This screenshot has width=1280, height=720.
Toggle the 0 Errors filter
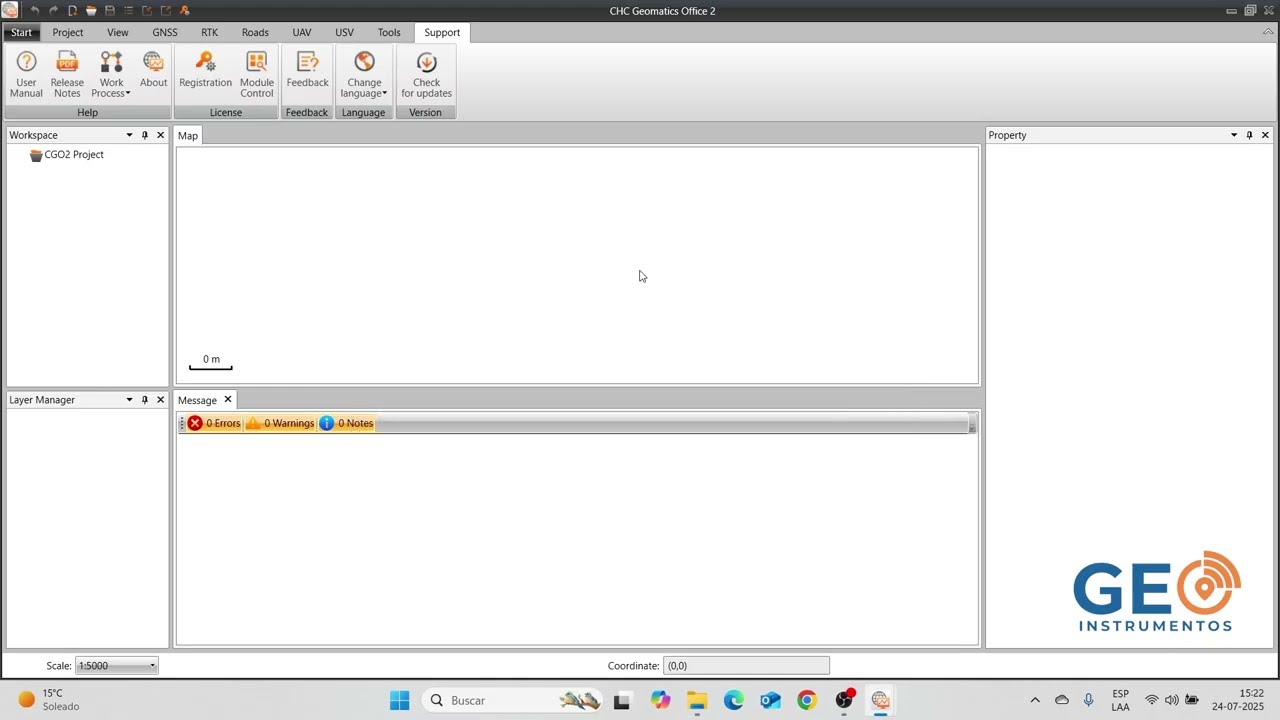coord(215,423)
